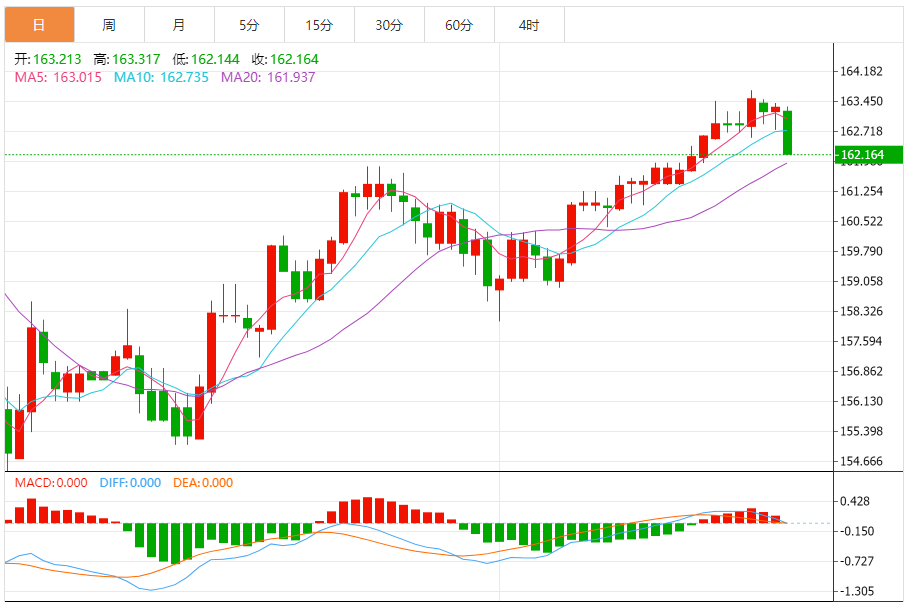Click the 164.182 price axis label

coord(861,71)
